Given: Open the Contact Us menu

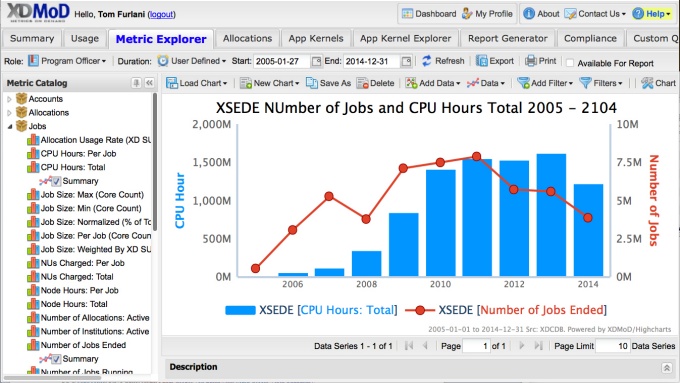Looking at the screenshot, I should coord(595,14).
